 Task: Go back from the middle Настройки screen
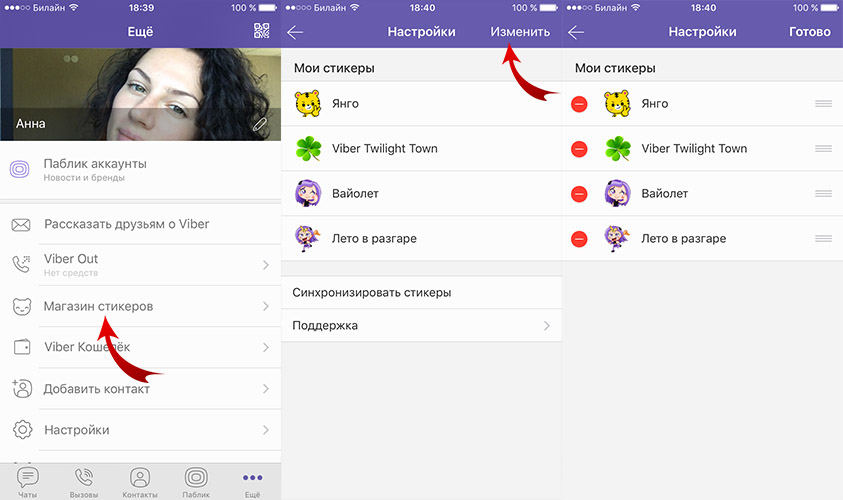[x=295, y=32]
